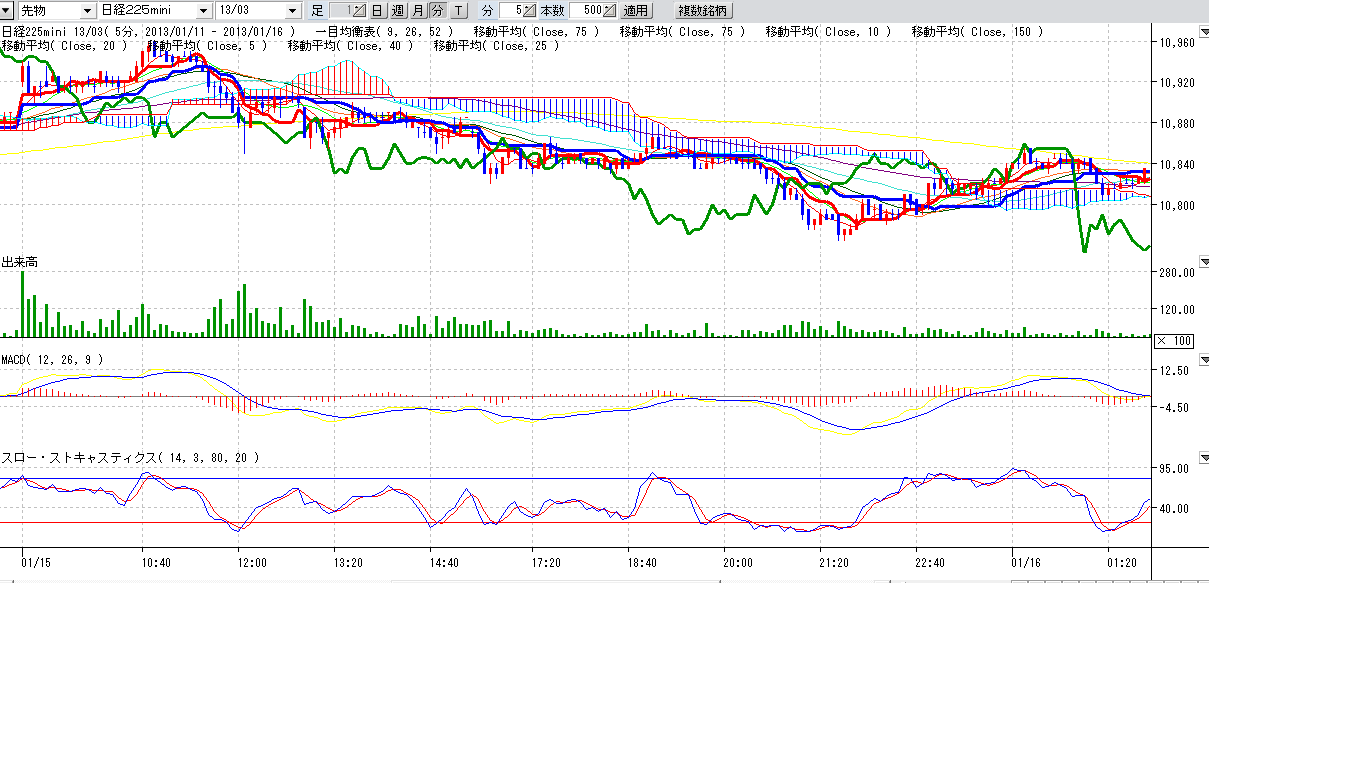Switch to T (tick) chart mode

[458, 11]
